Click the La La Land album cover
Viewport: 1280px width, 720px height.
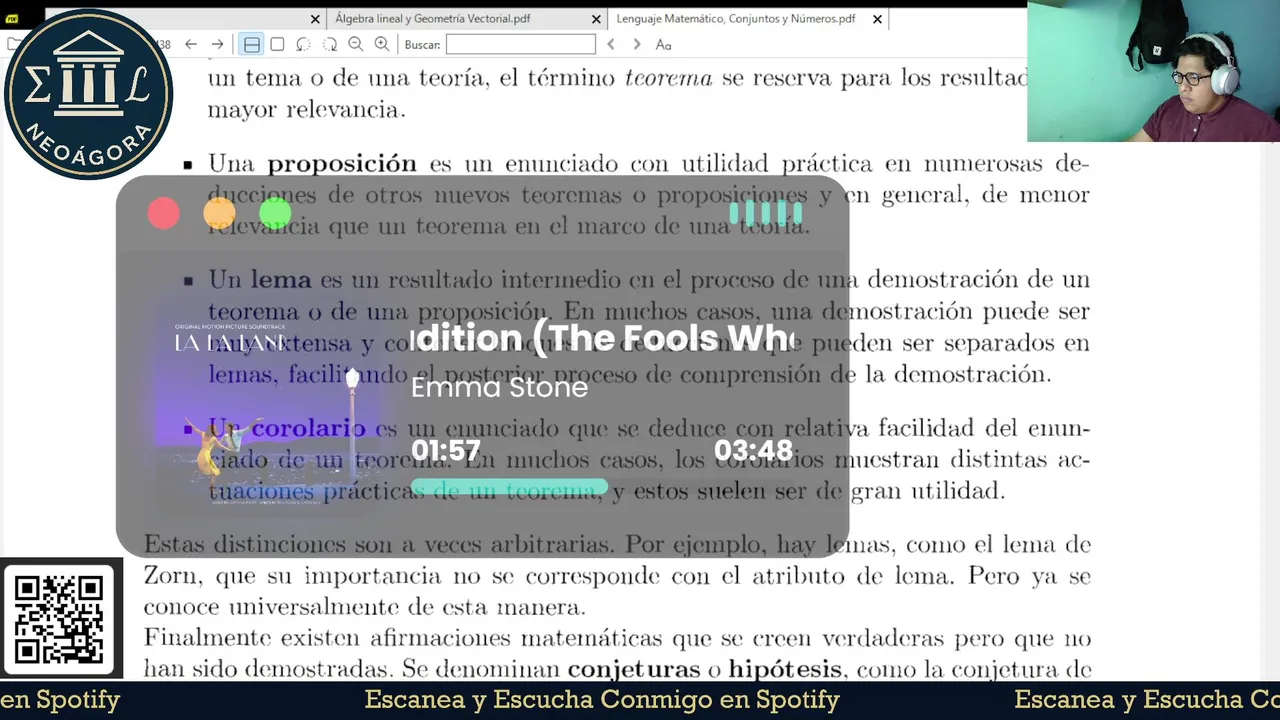click(264, 412)
